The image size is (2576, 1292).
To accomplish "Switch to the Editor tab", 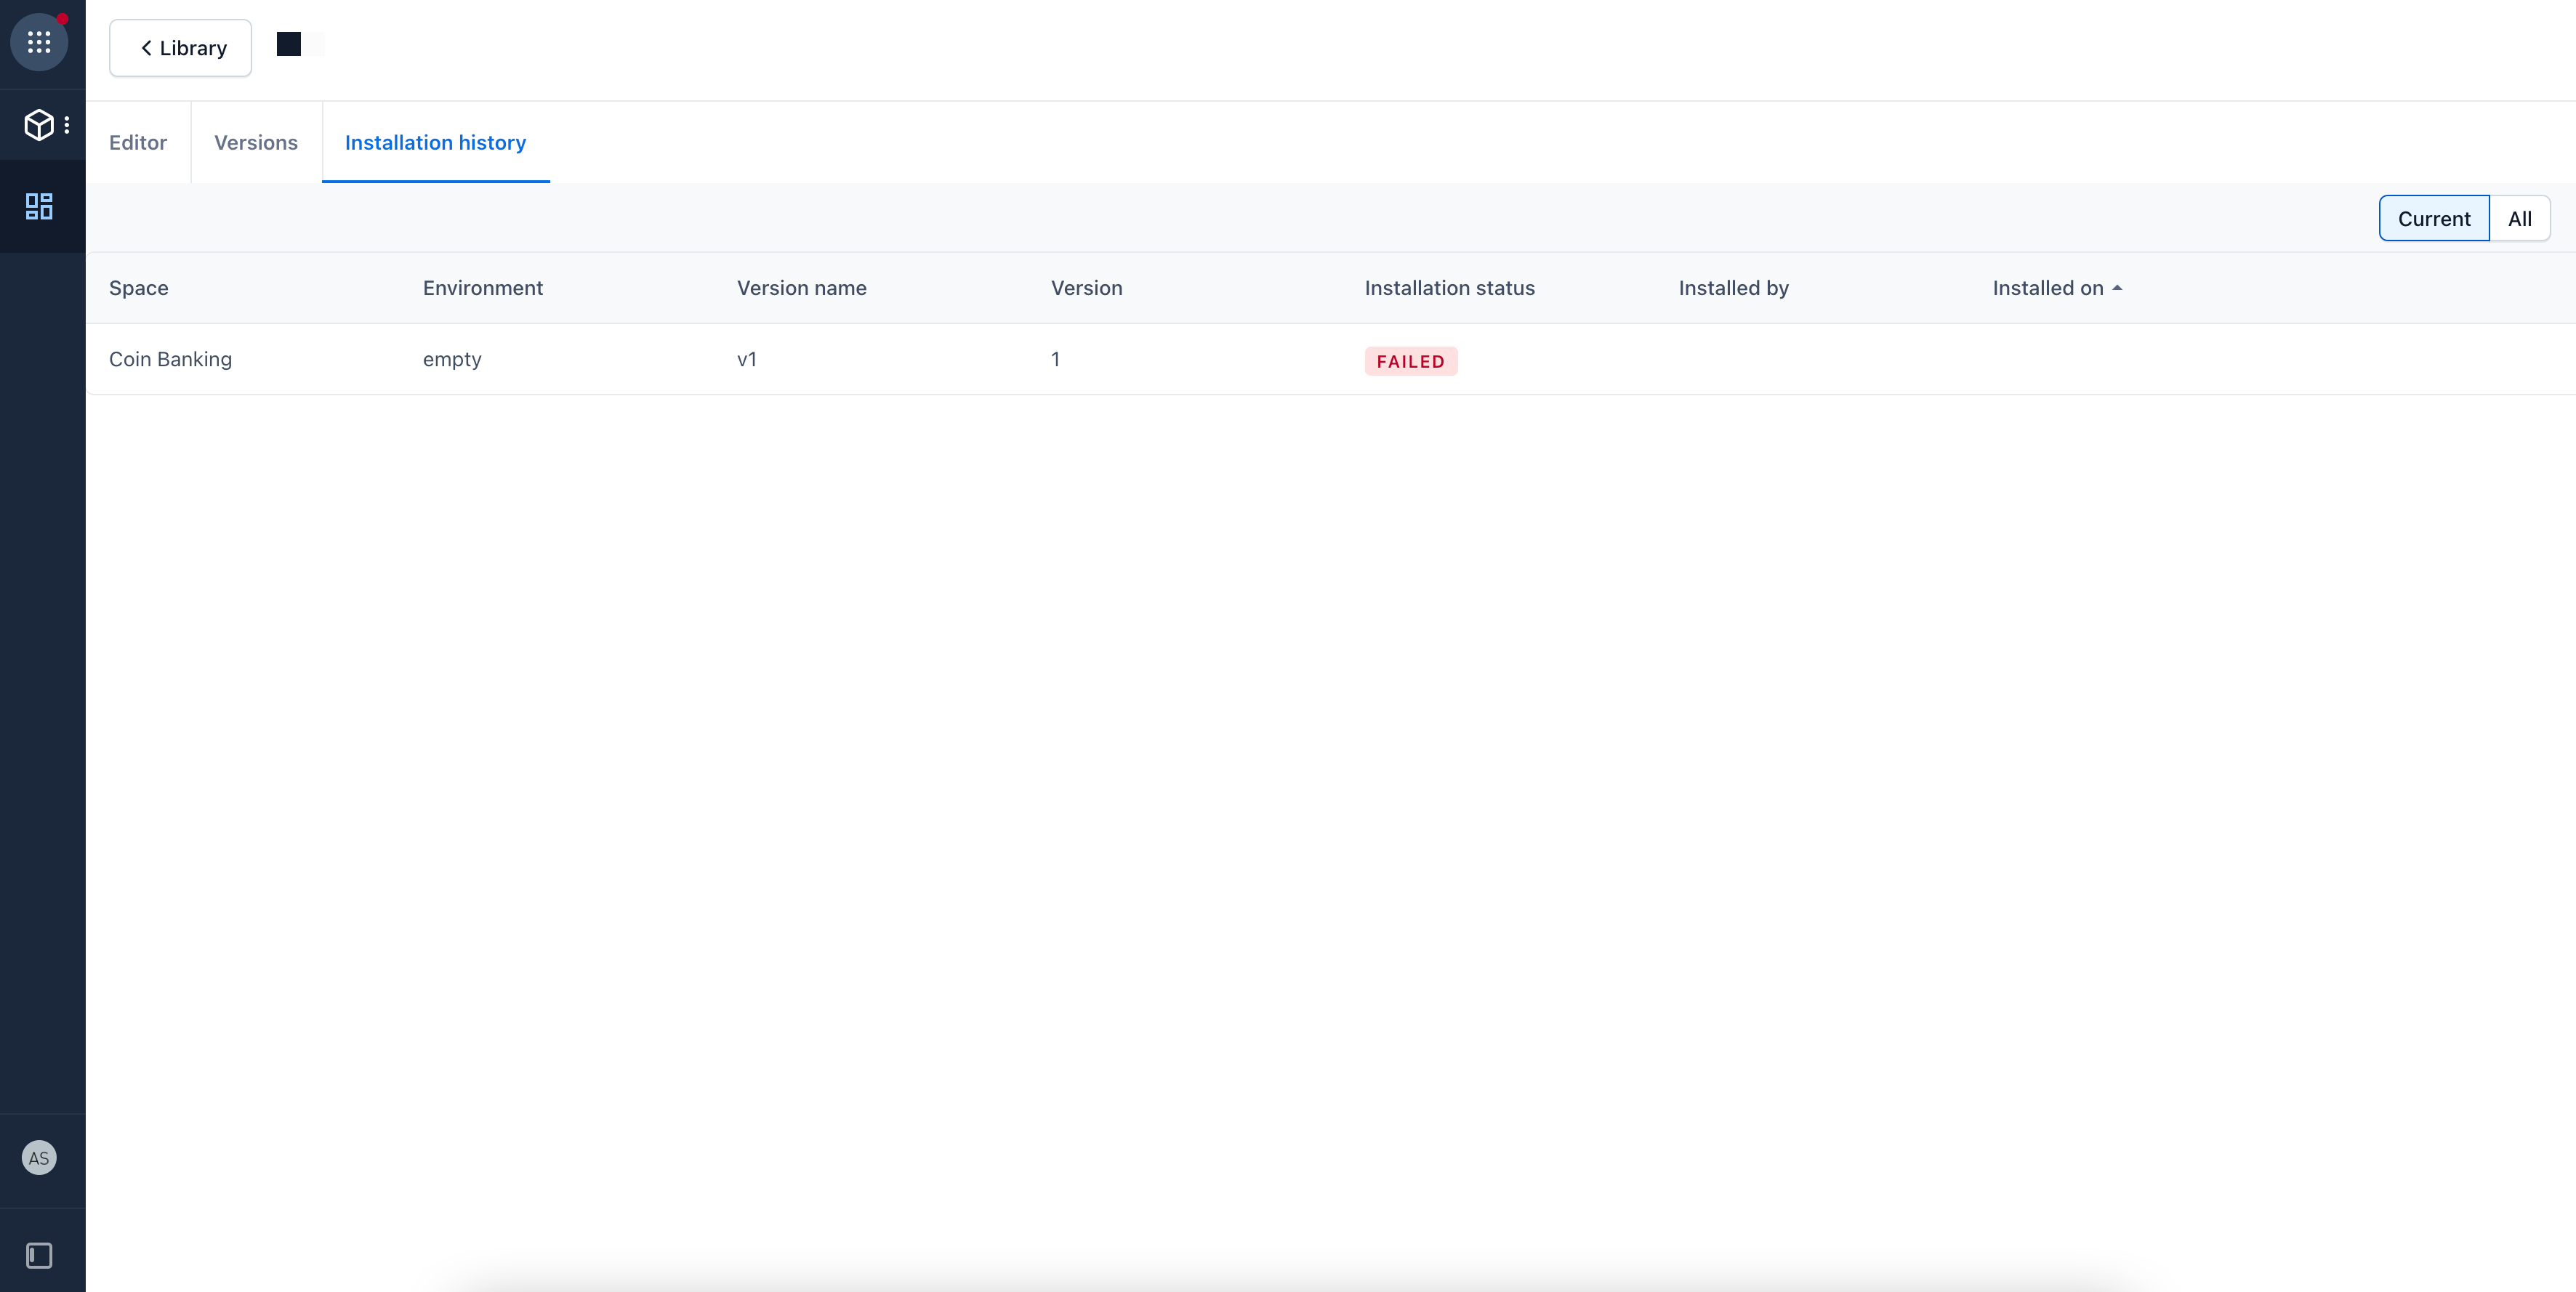I will point(138,142).
